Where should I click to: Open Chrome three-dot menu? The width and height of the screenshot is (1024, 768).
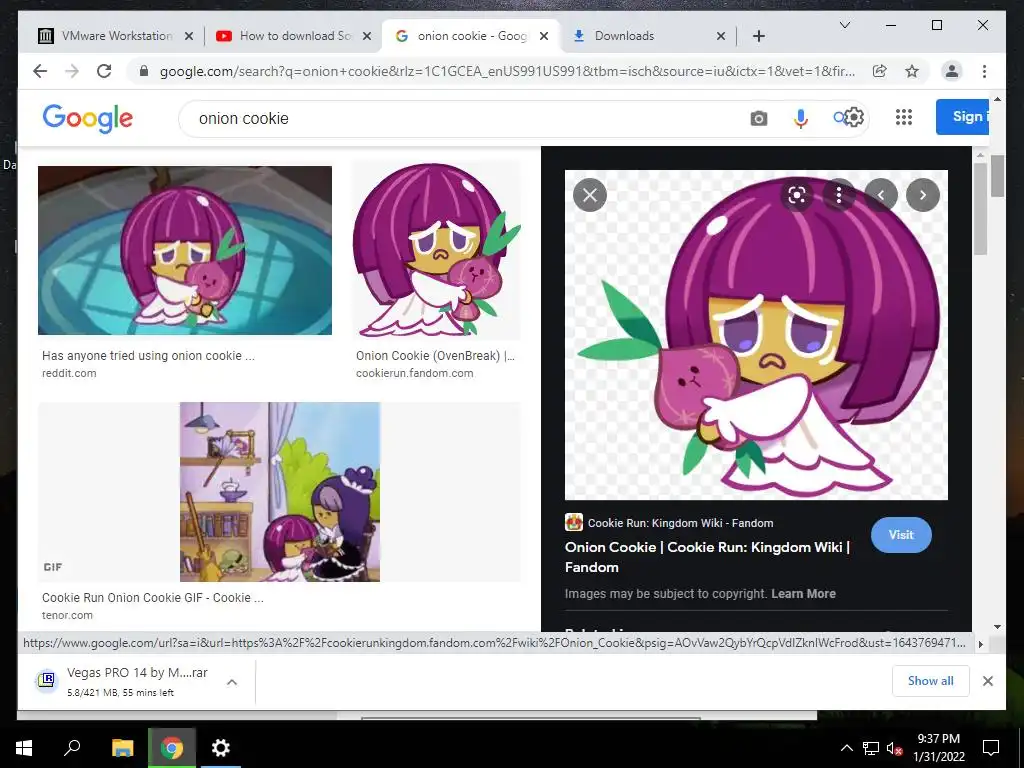click(984, 71)
